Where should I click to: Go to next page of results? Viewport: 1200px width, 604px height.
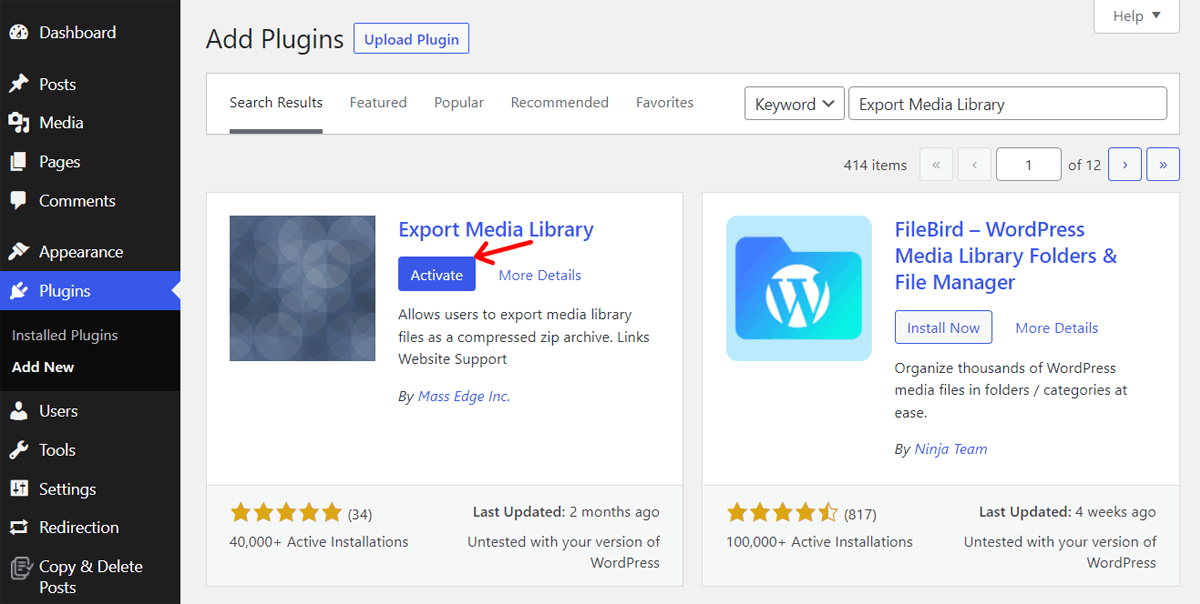[x=1125, y=165]
